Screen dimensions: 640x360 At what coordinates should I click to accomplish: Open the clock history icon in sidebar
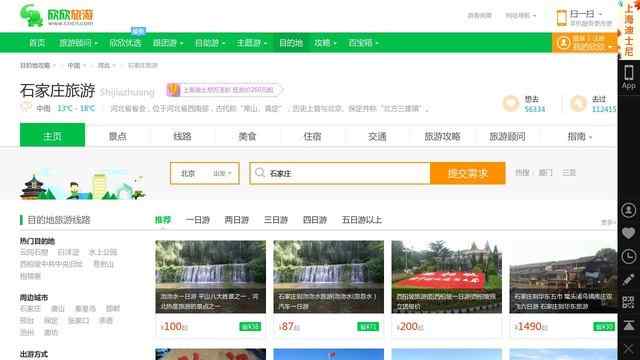(x=629, y=256)
